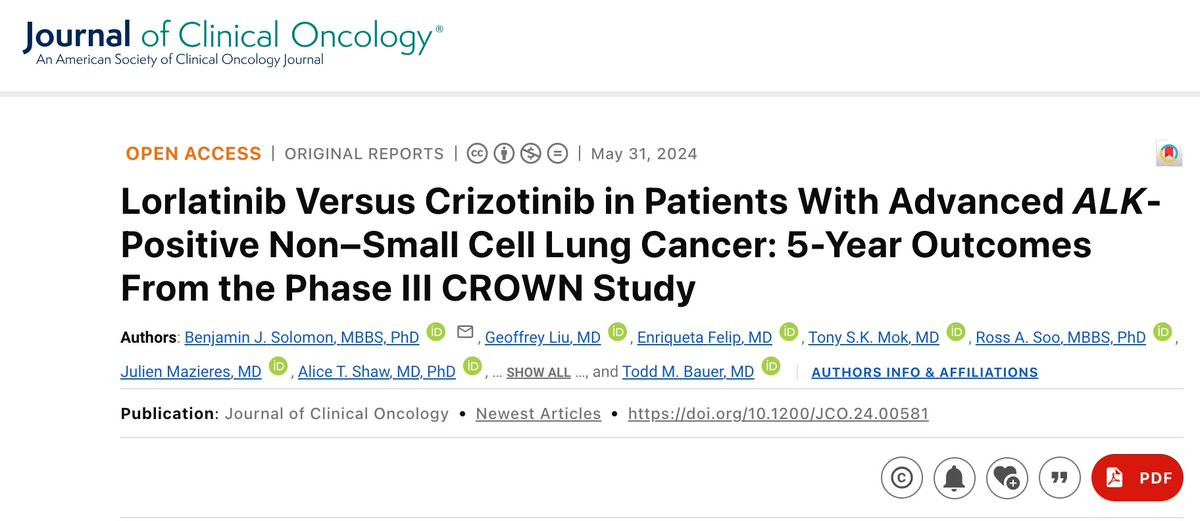Open Tony S.K. Mok author profile

(873, 337)
